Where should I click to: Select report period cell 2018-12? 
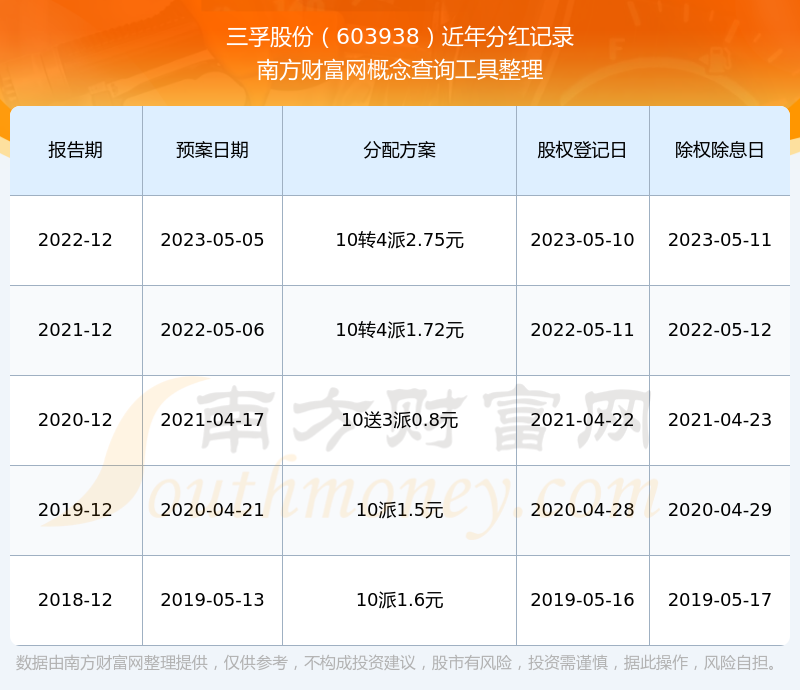76,600
